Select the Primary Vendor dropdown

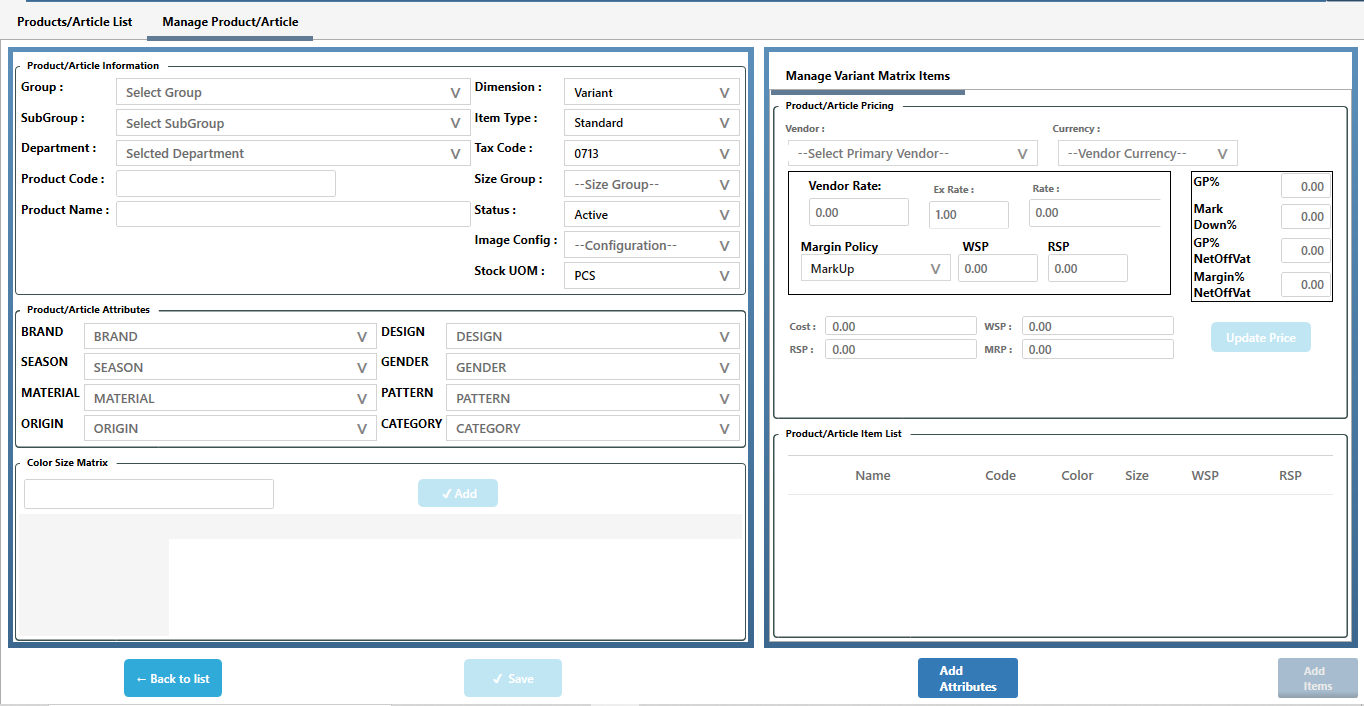[x=911, y=153]
